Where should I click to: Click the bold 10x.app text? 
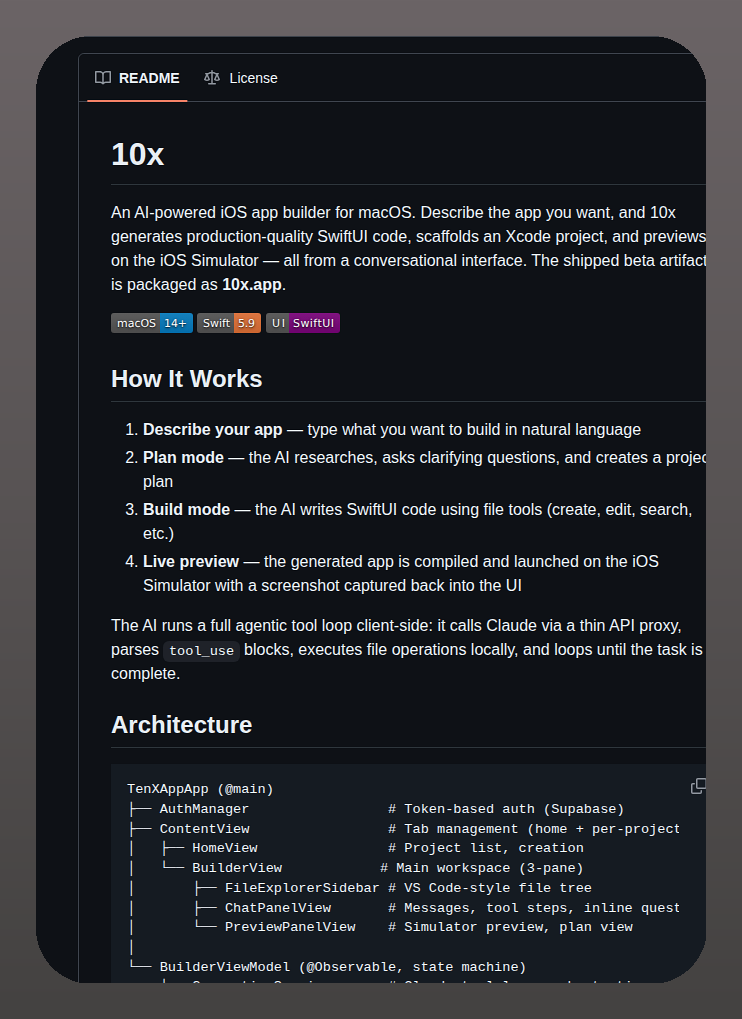(252, 285)
